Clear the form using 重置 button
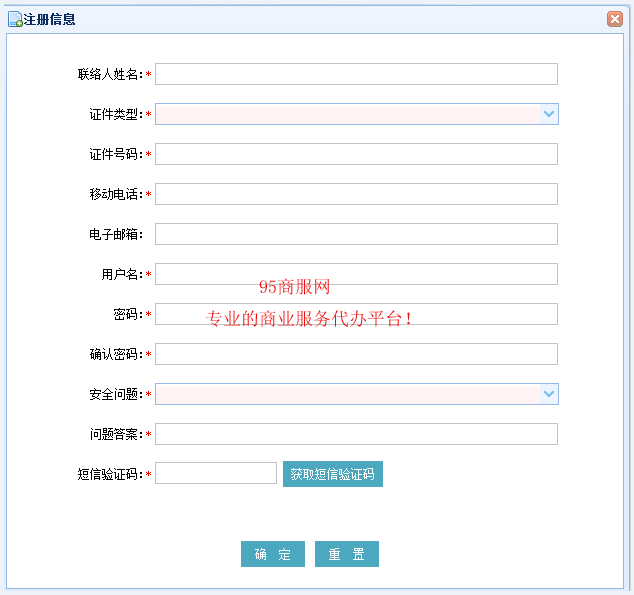 coord(347,555)
